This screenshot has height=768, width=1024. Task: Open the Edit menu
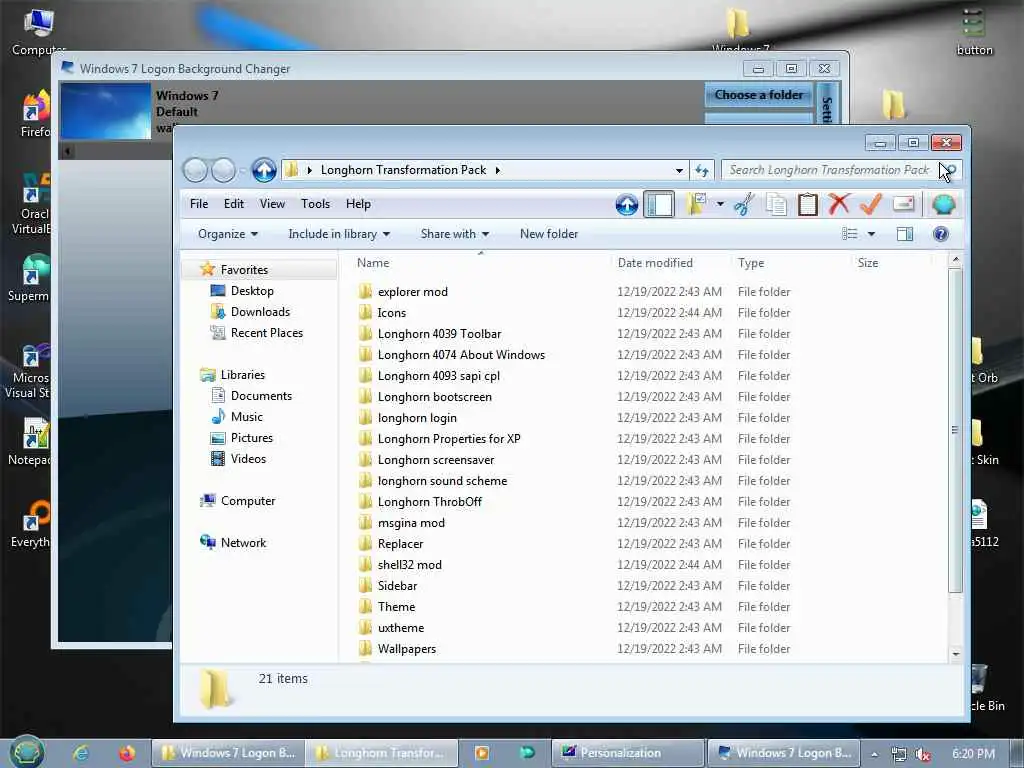tap(234, 204)
